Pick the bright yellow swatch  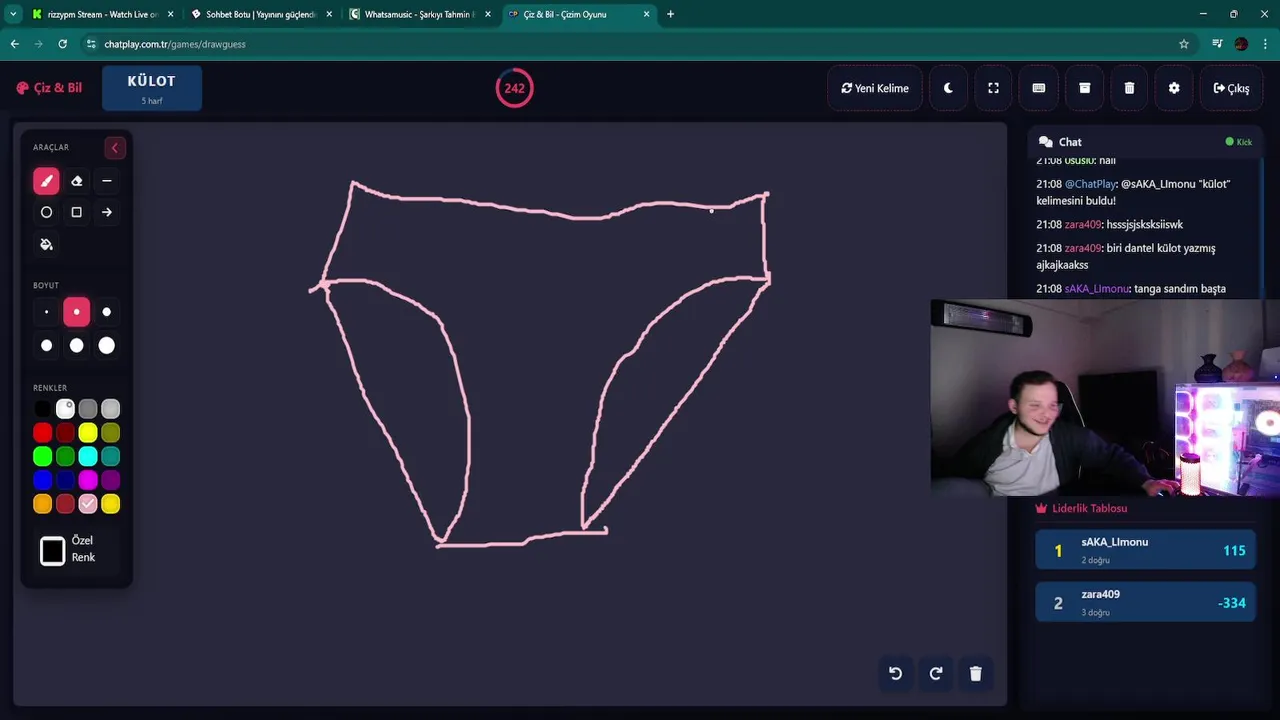pyautogui.click(x=88, y=433)
